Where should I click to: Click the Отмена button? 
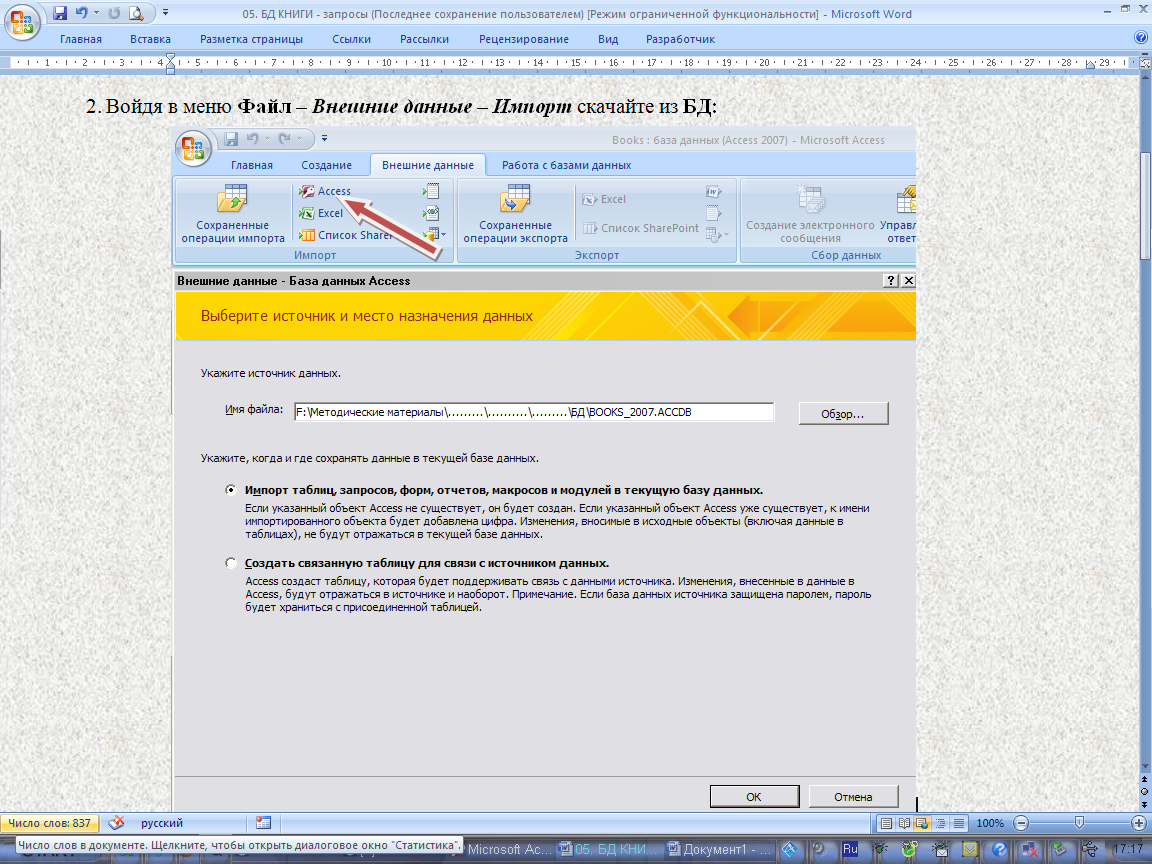(x=853, y=796)
